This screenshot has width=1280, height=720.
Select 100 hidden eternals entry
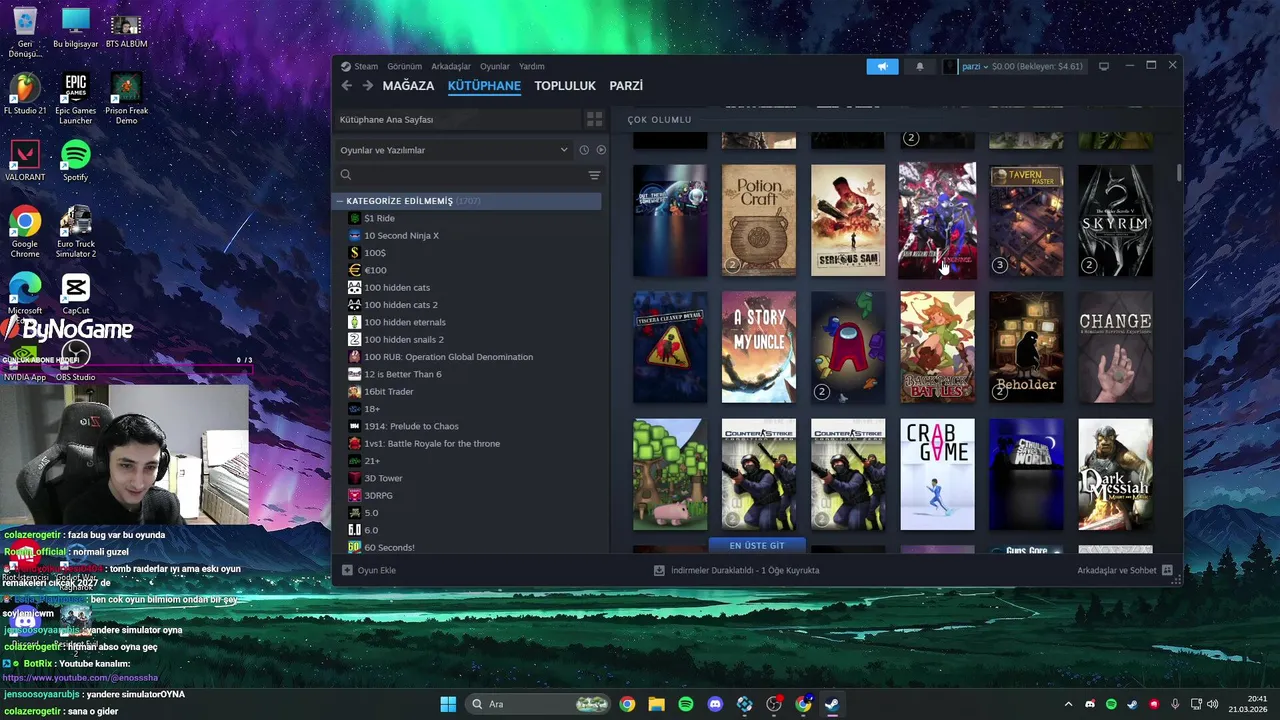point(404,322)
